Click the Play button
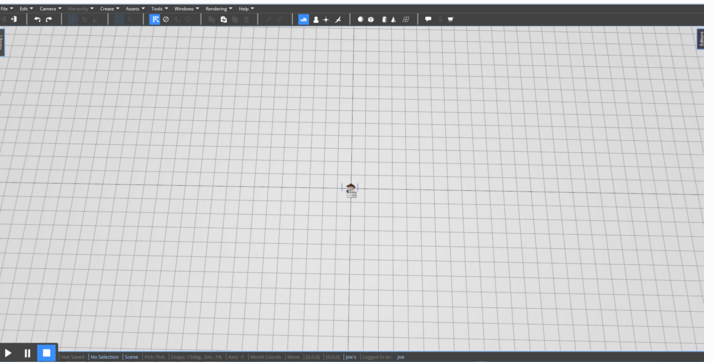713x363 pixels. pos(8,353)
